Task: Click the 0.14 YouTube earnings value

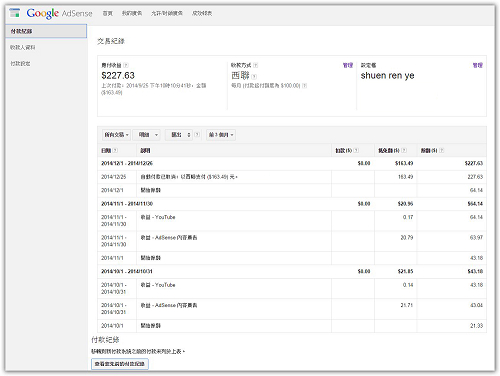Action: click(408, 285)
